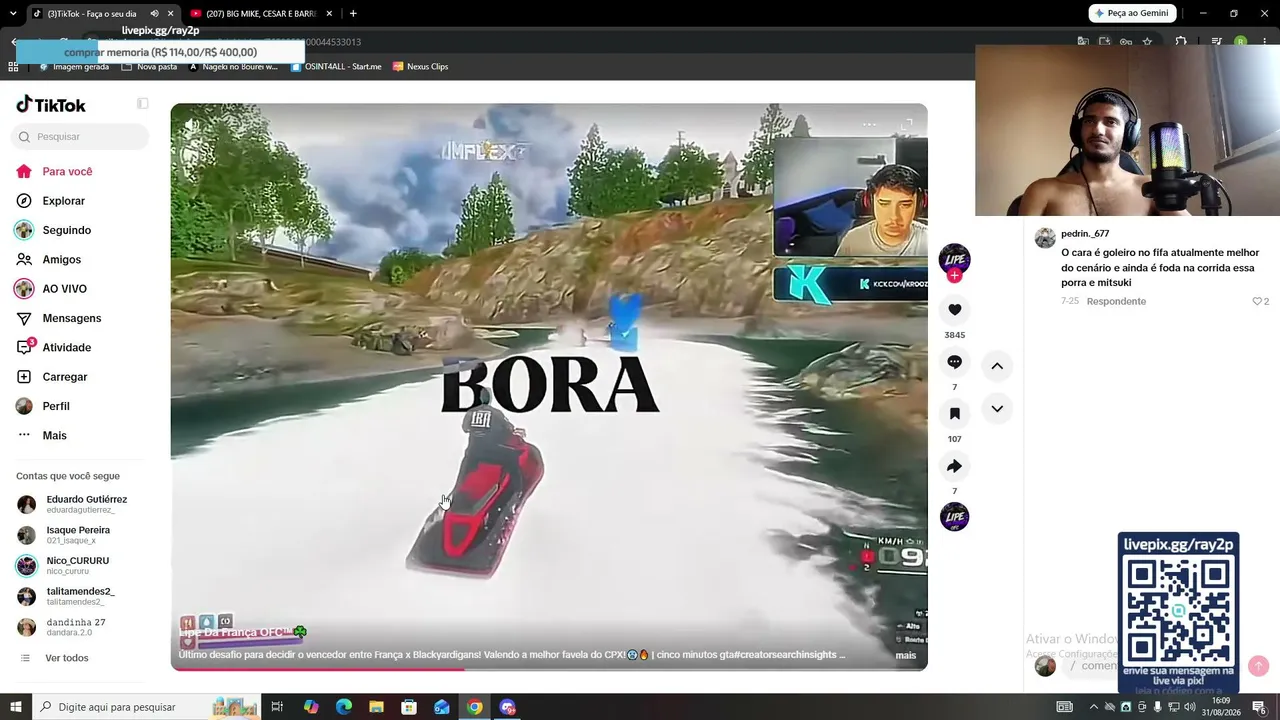Image resolution: width=1280 pixels, height=720 pixels.
Task: Open Chrome apps grid in bookmarks bar
Action: 13,66
